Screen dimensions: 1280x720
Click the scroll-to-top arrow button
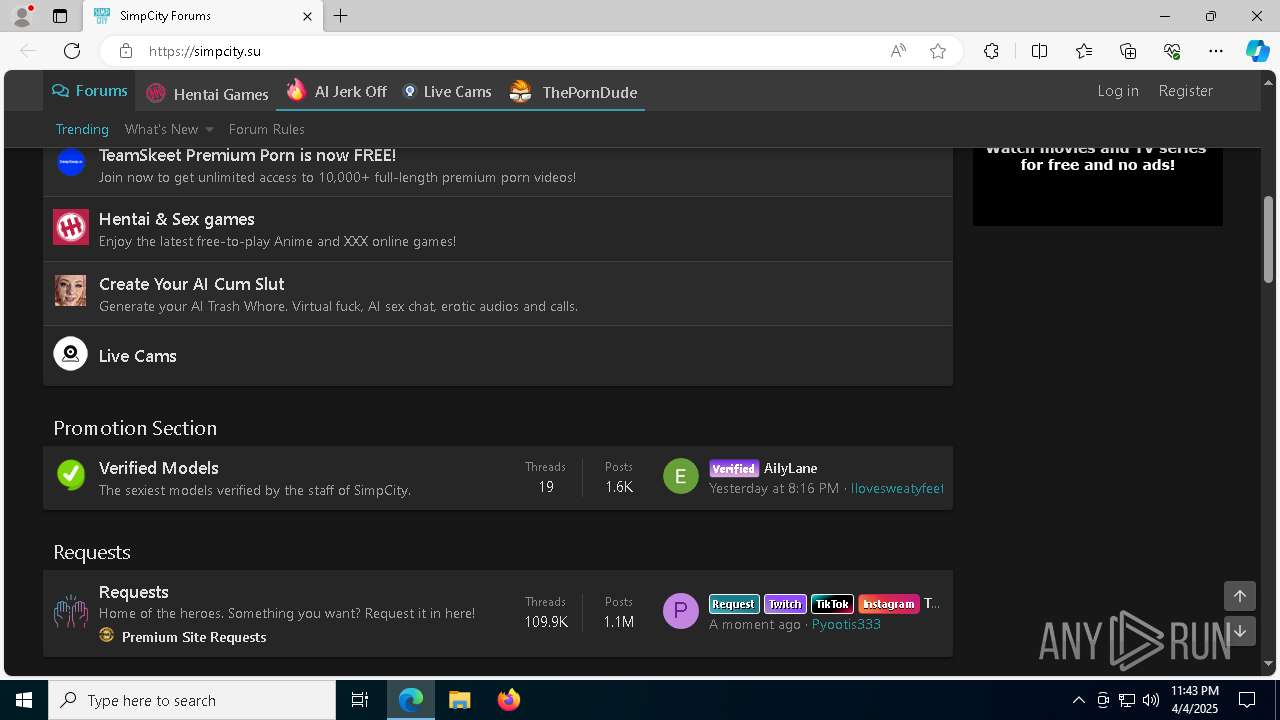1239,596
